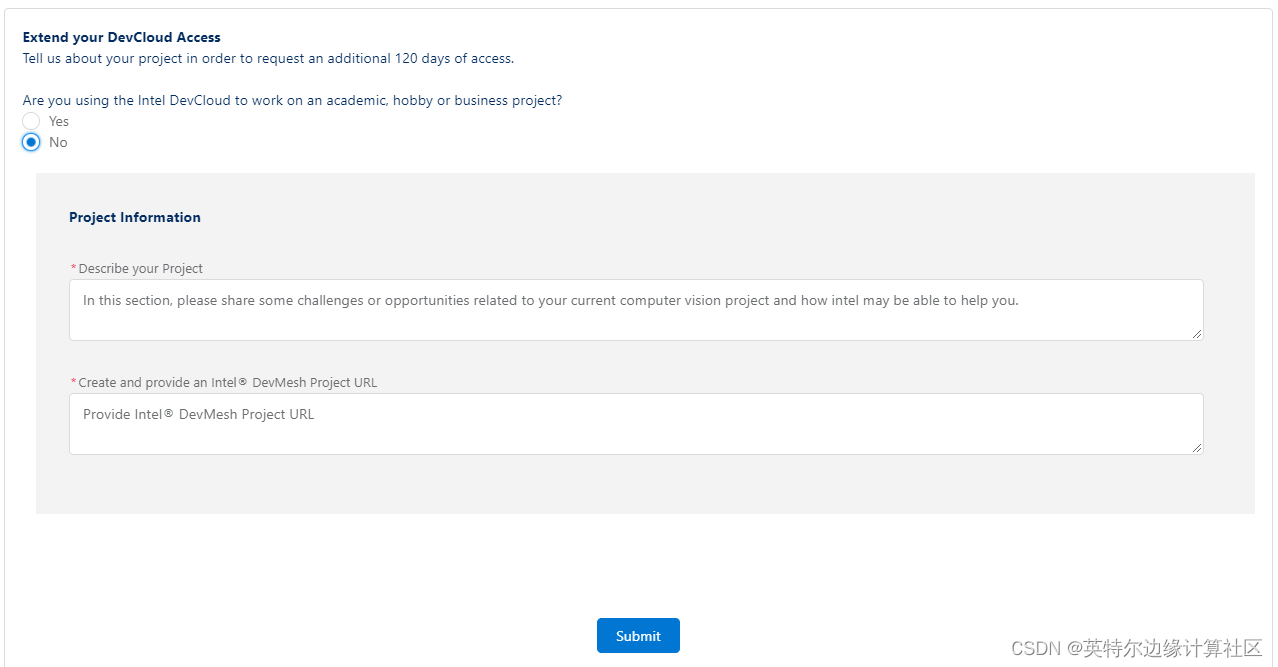This screenshot has width=1278, height=667.
Task: Click the academic, hobby or business project question
Action: (x=292, y=100)
